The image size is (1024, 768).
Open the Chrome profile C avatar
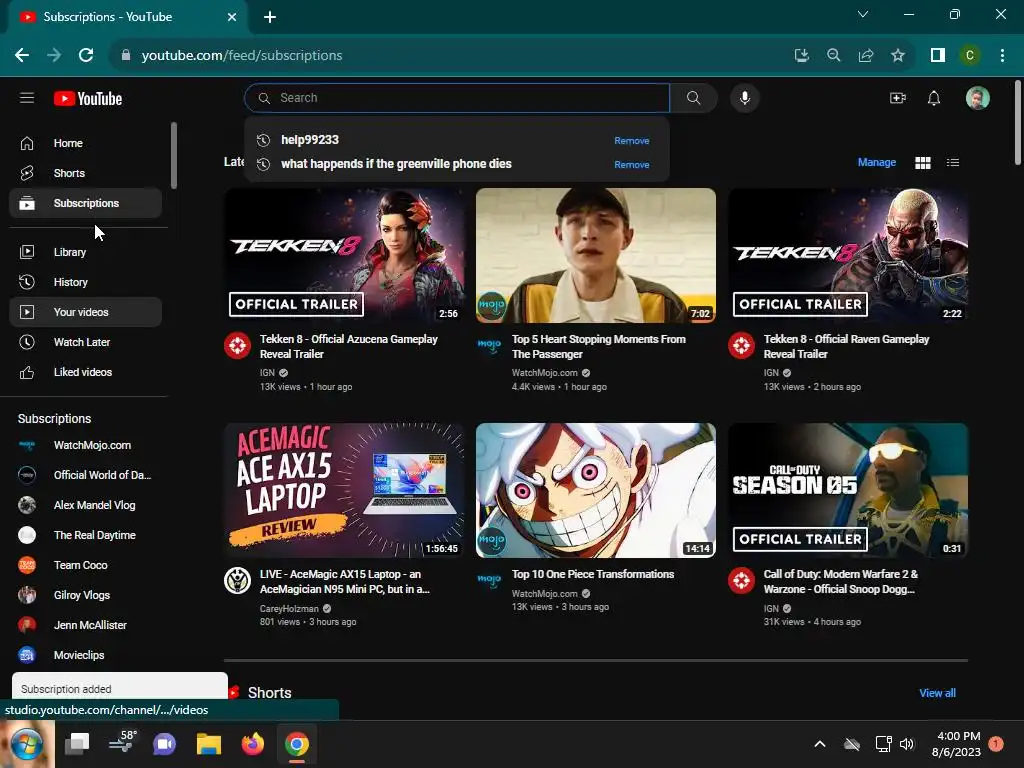click(x=970, y=56)
